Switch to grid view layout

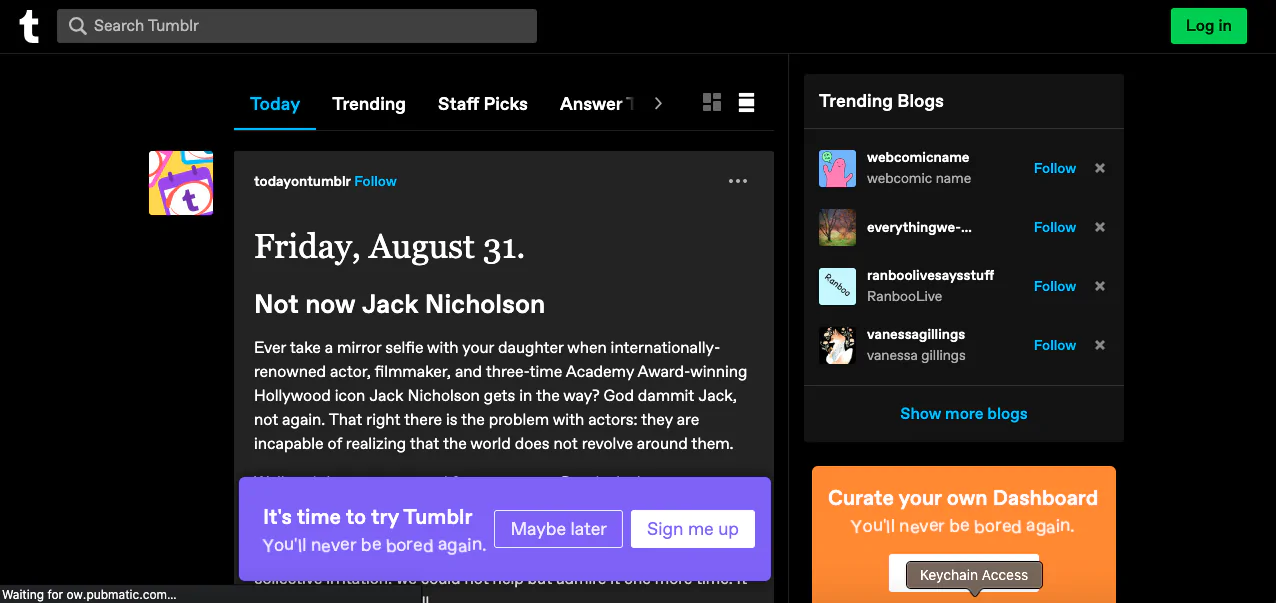[x=712, y=102]
